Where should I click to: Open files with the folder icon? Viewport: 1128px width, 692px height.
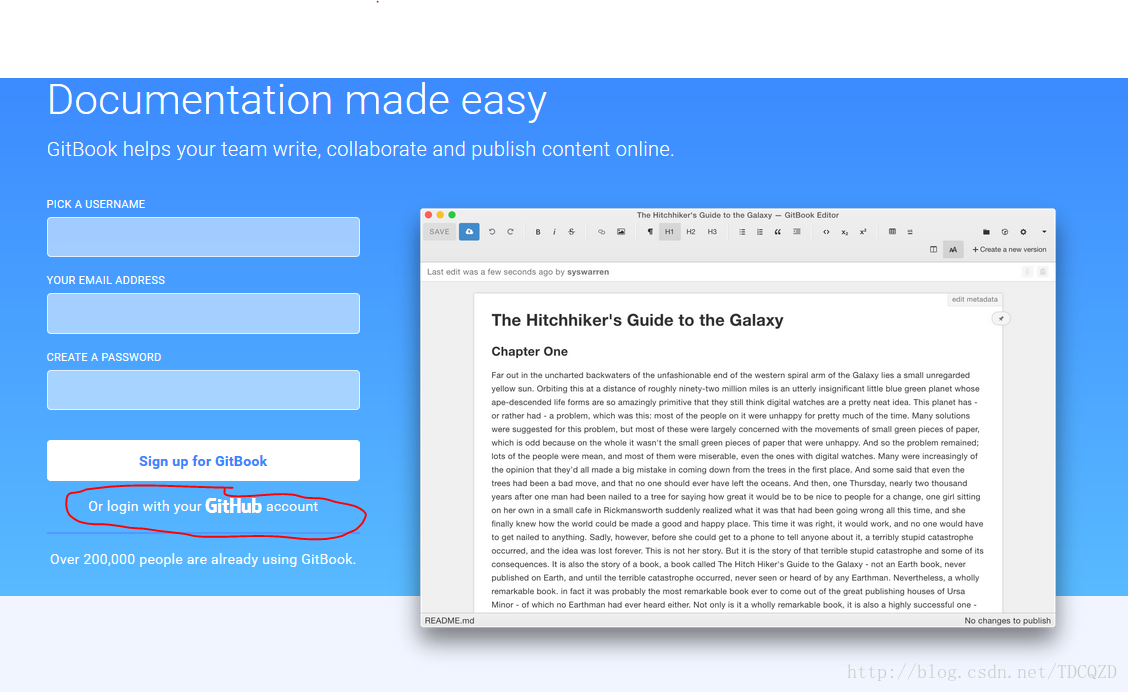[x=986, y=232]
